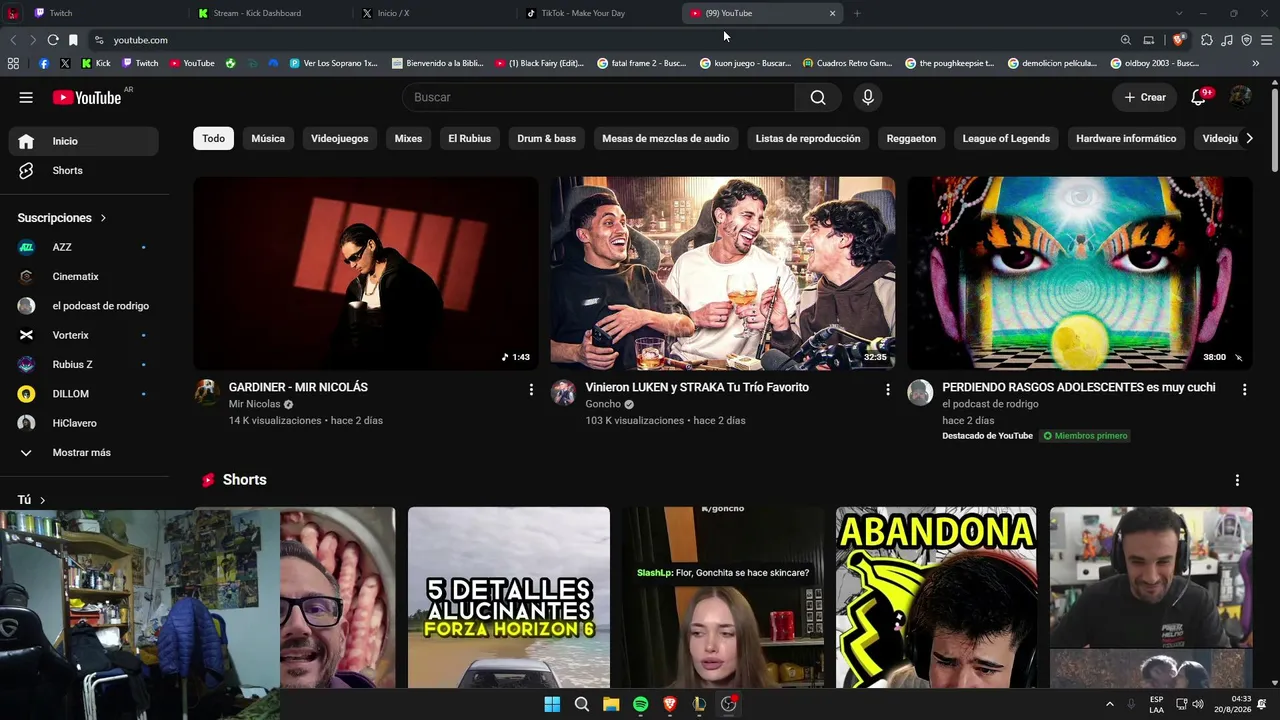Open the browser zoom magnifier icon

(1125, 40)
